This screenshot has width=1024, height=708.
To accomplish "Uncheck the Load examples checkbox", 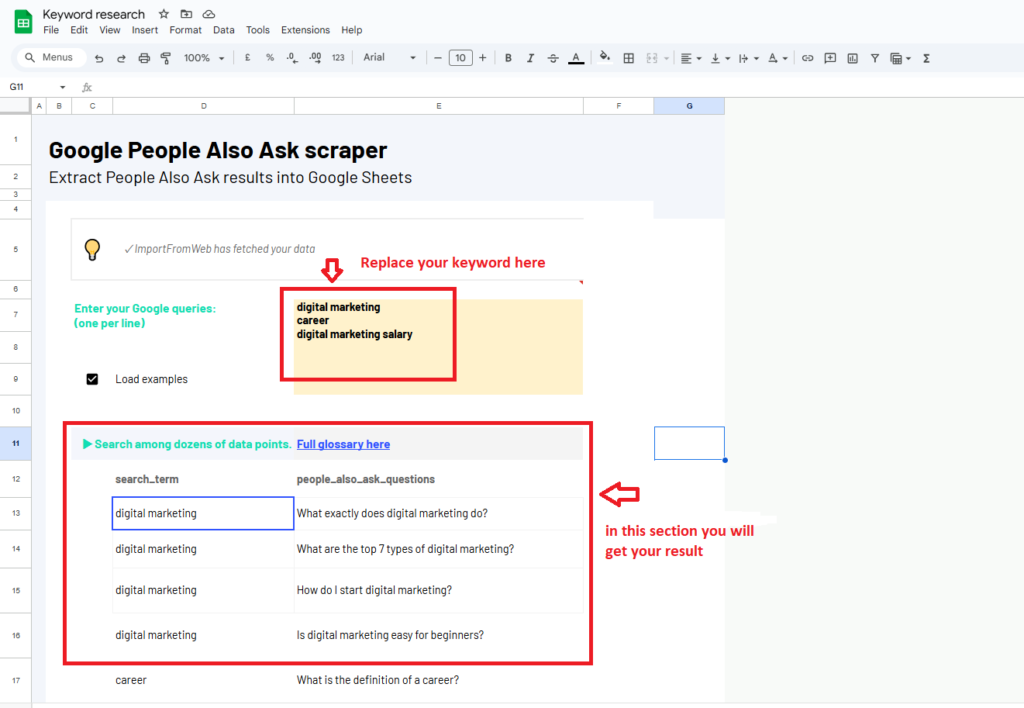I will click(92, 379).
